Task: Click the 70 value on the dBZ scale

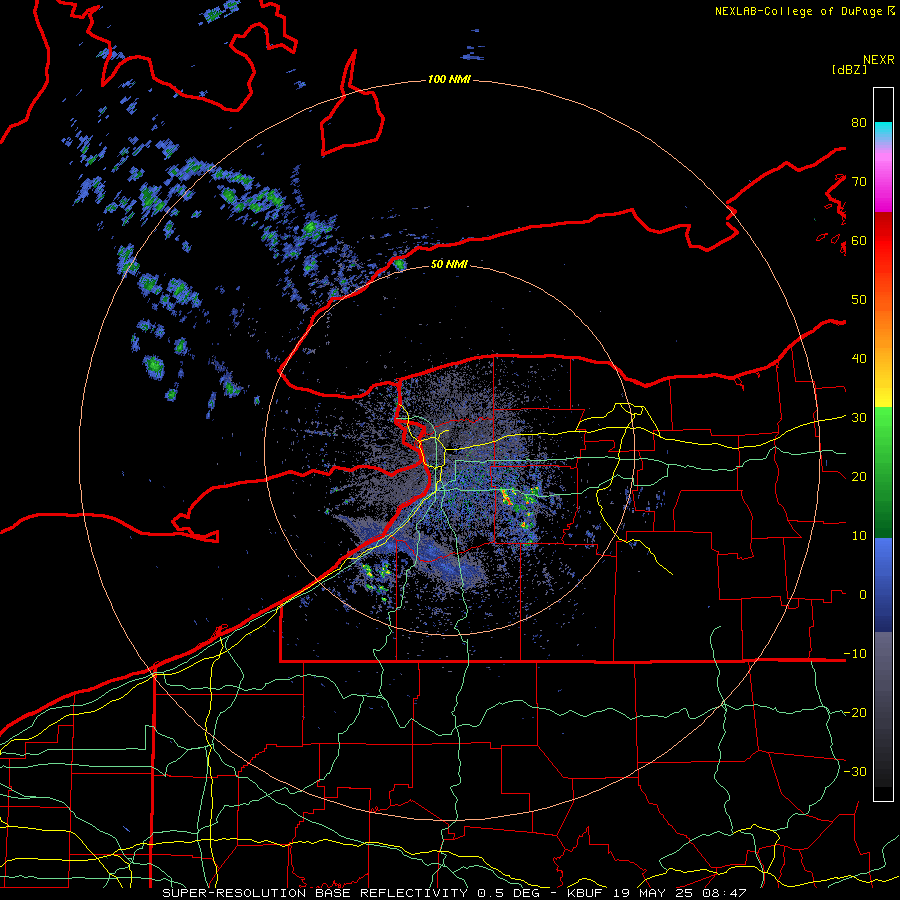Action: pyautogui.click(x=859, y=182)
